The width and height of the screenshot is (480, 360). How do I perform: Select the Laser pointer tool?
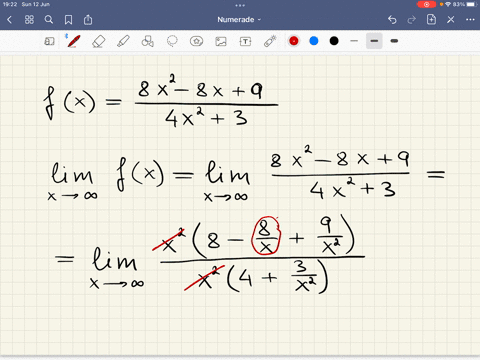[270, 41]
